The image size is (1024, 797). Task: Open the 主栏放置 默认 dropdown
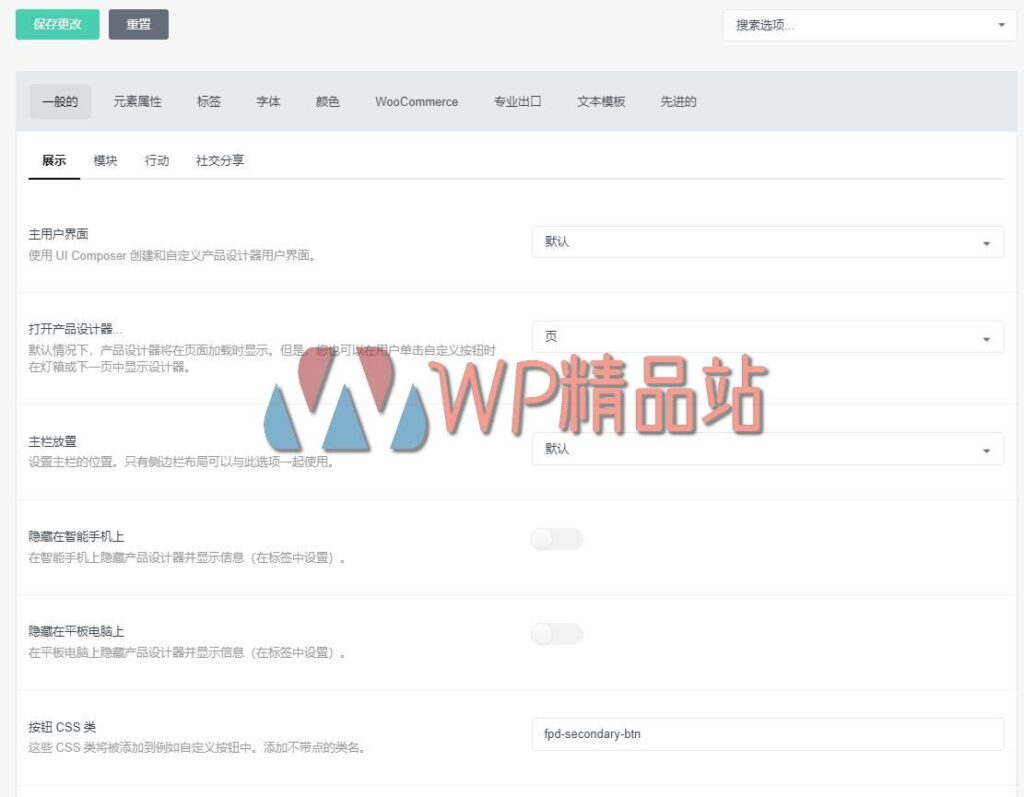pyautogui.click(x=769, y=449)
